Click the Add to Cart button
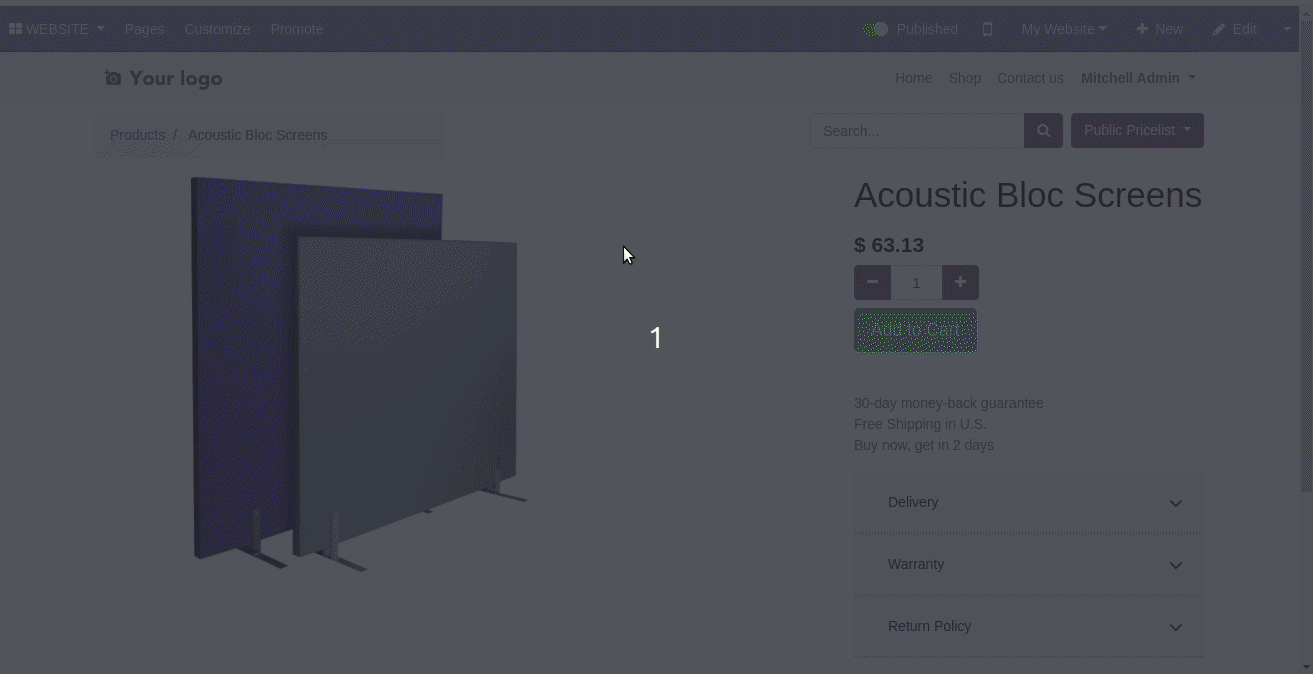This screenshot has height=674, width=1313. click(915, 330)
